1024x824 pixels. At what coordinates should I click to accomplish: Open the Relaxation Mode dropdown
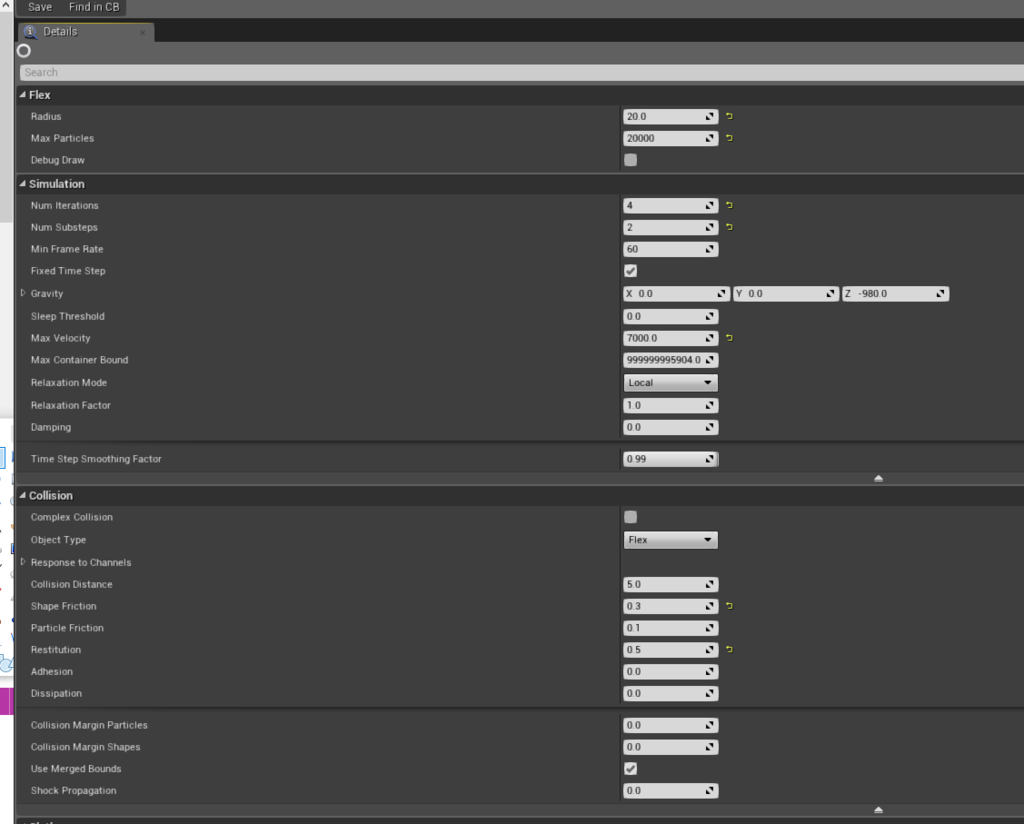click(671, 383)
